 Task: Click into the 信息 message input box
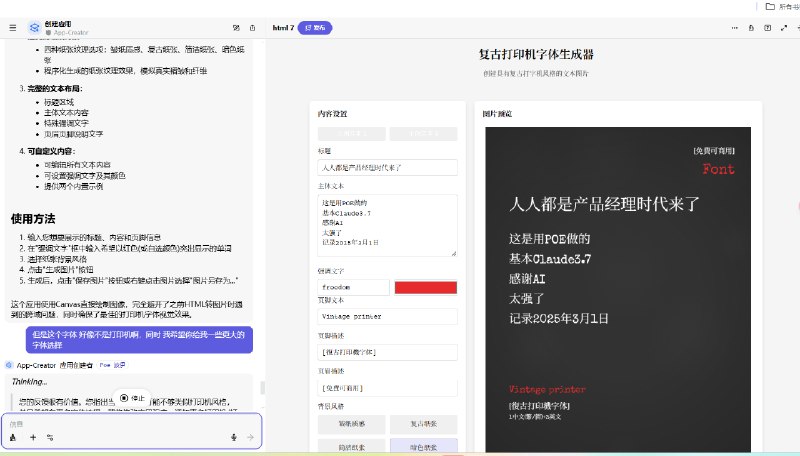click(132, 424)
